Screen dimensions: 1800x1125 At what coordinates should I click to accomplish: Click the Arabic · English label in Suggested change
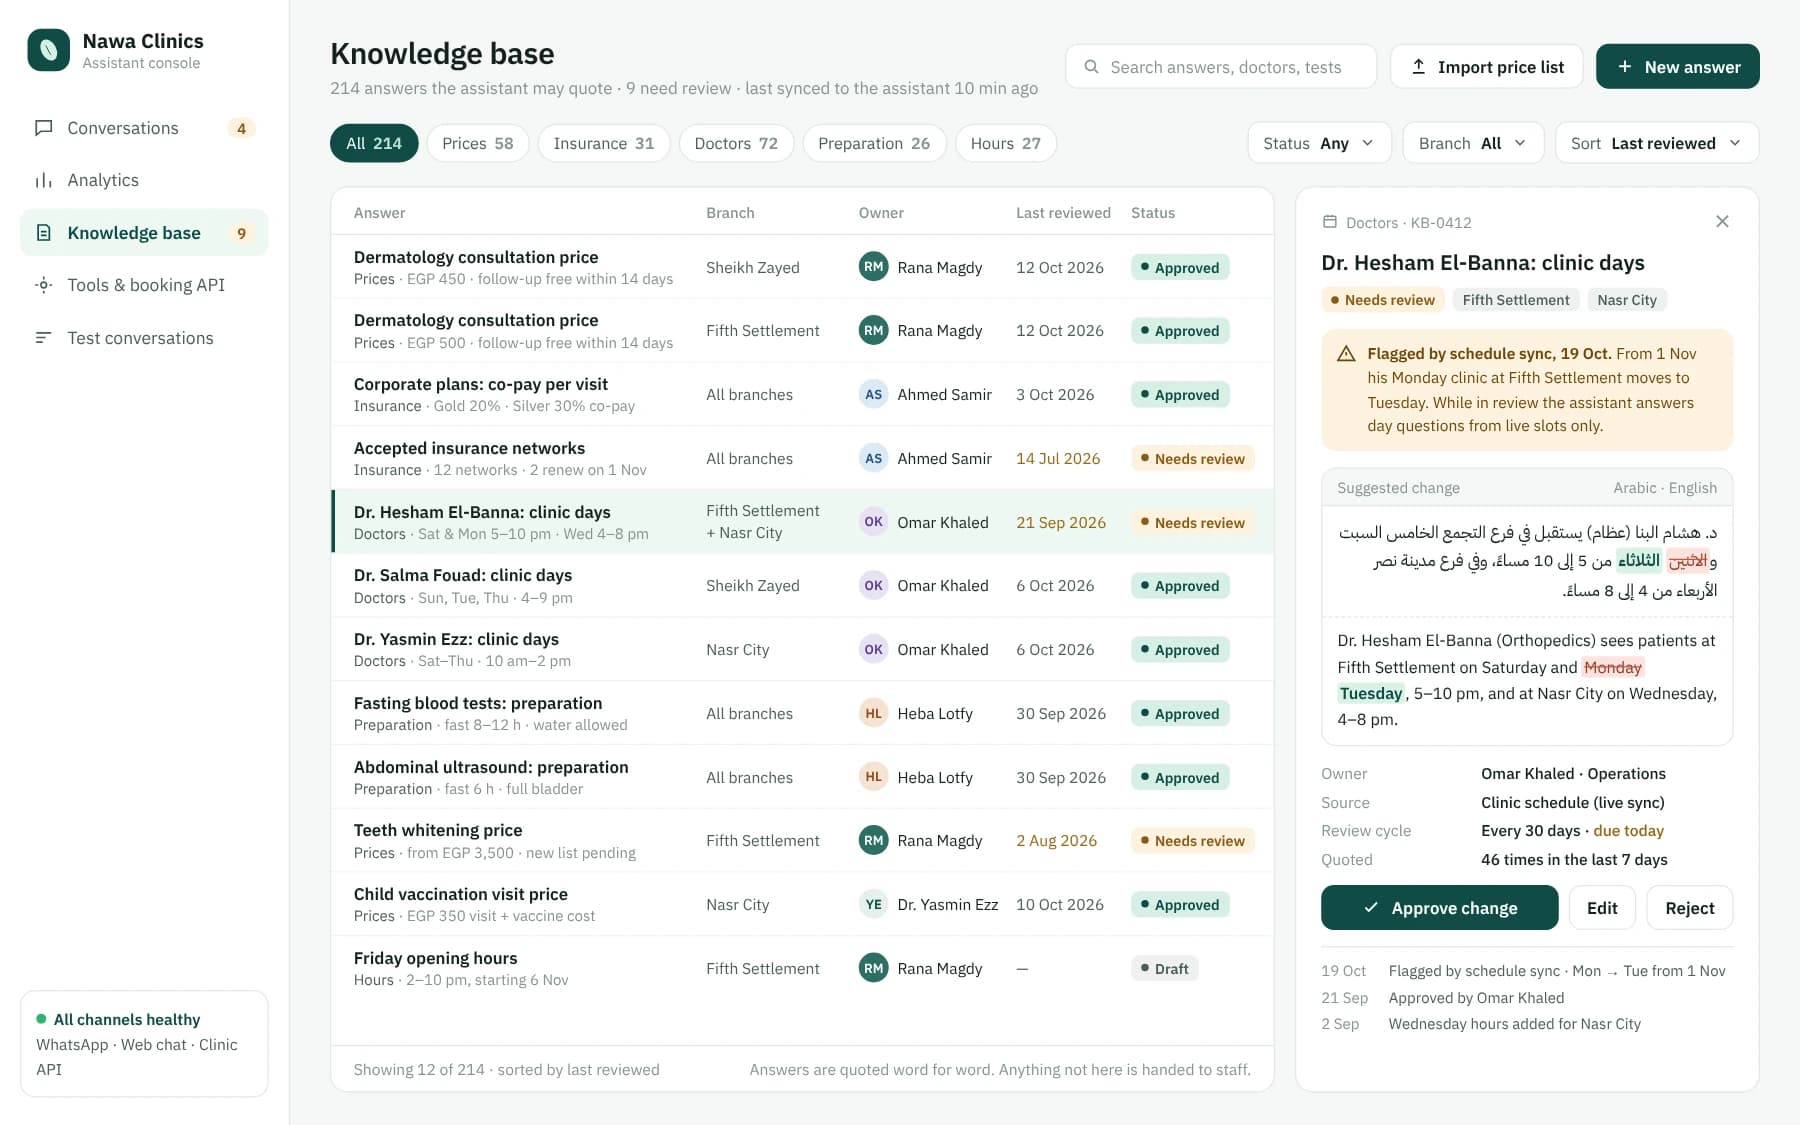(1664, 488)
